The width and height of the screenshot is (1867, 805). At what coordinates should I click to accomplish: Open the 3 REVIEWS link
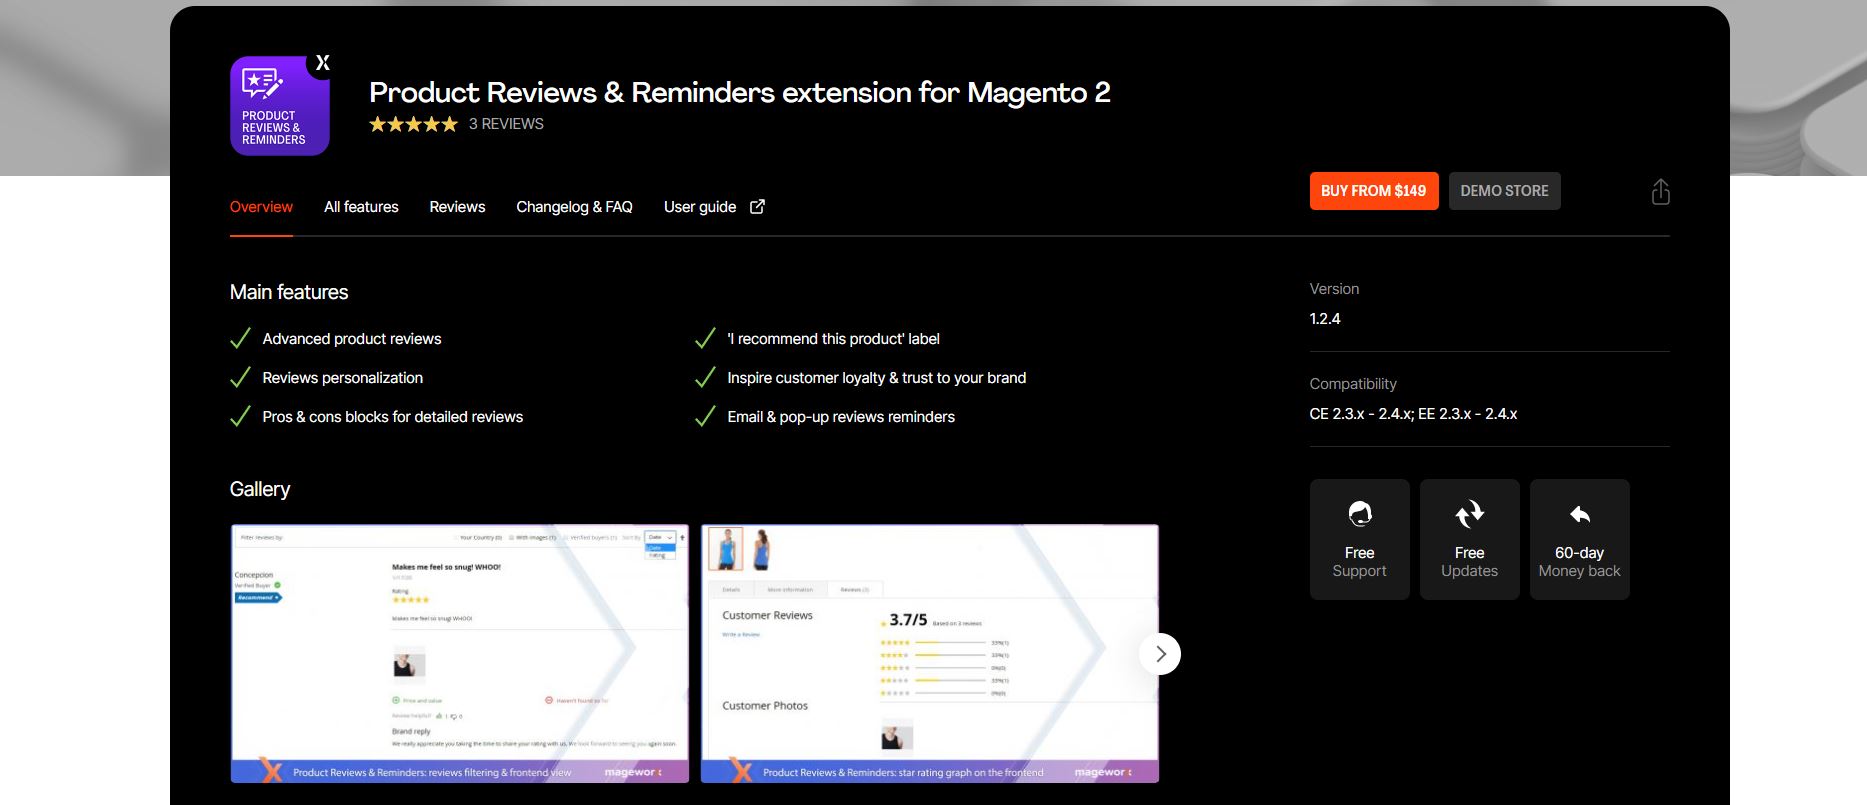click(506, 124)
